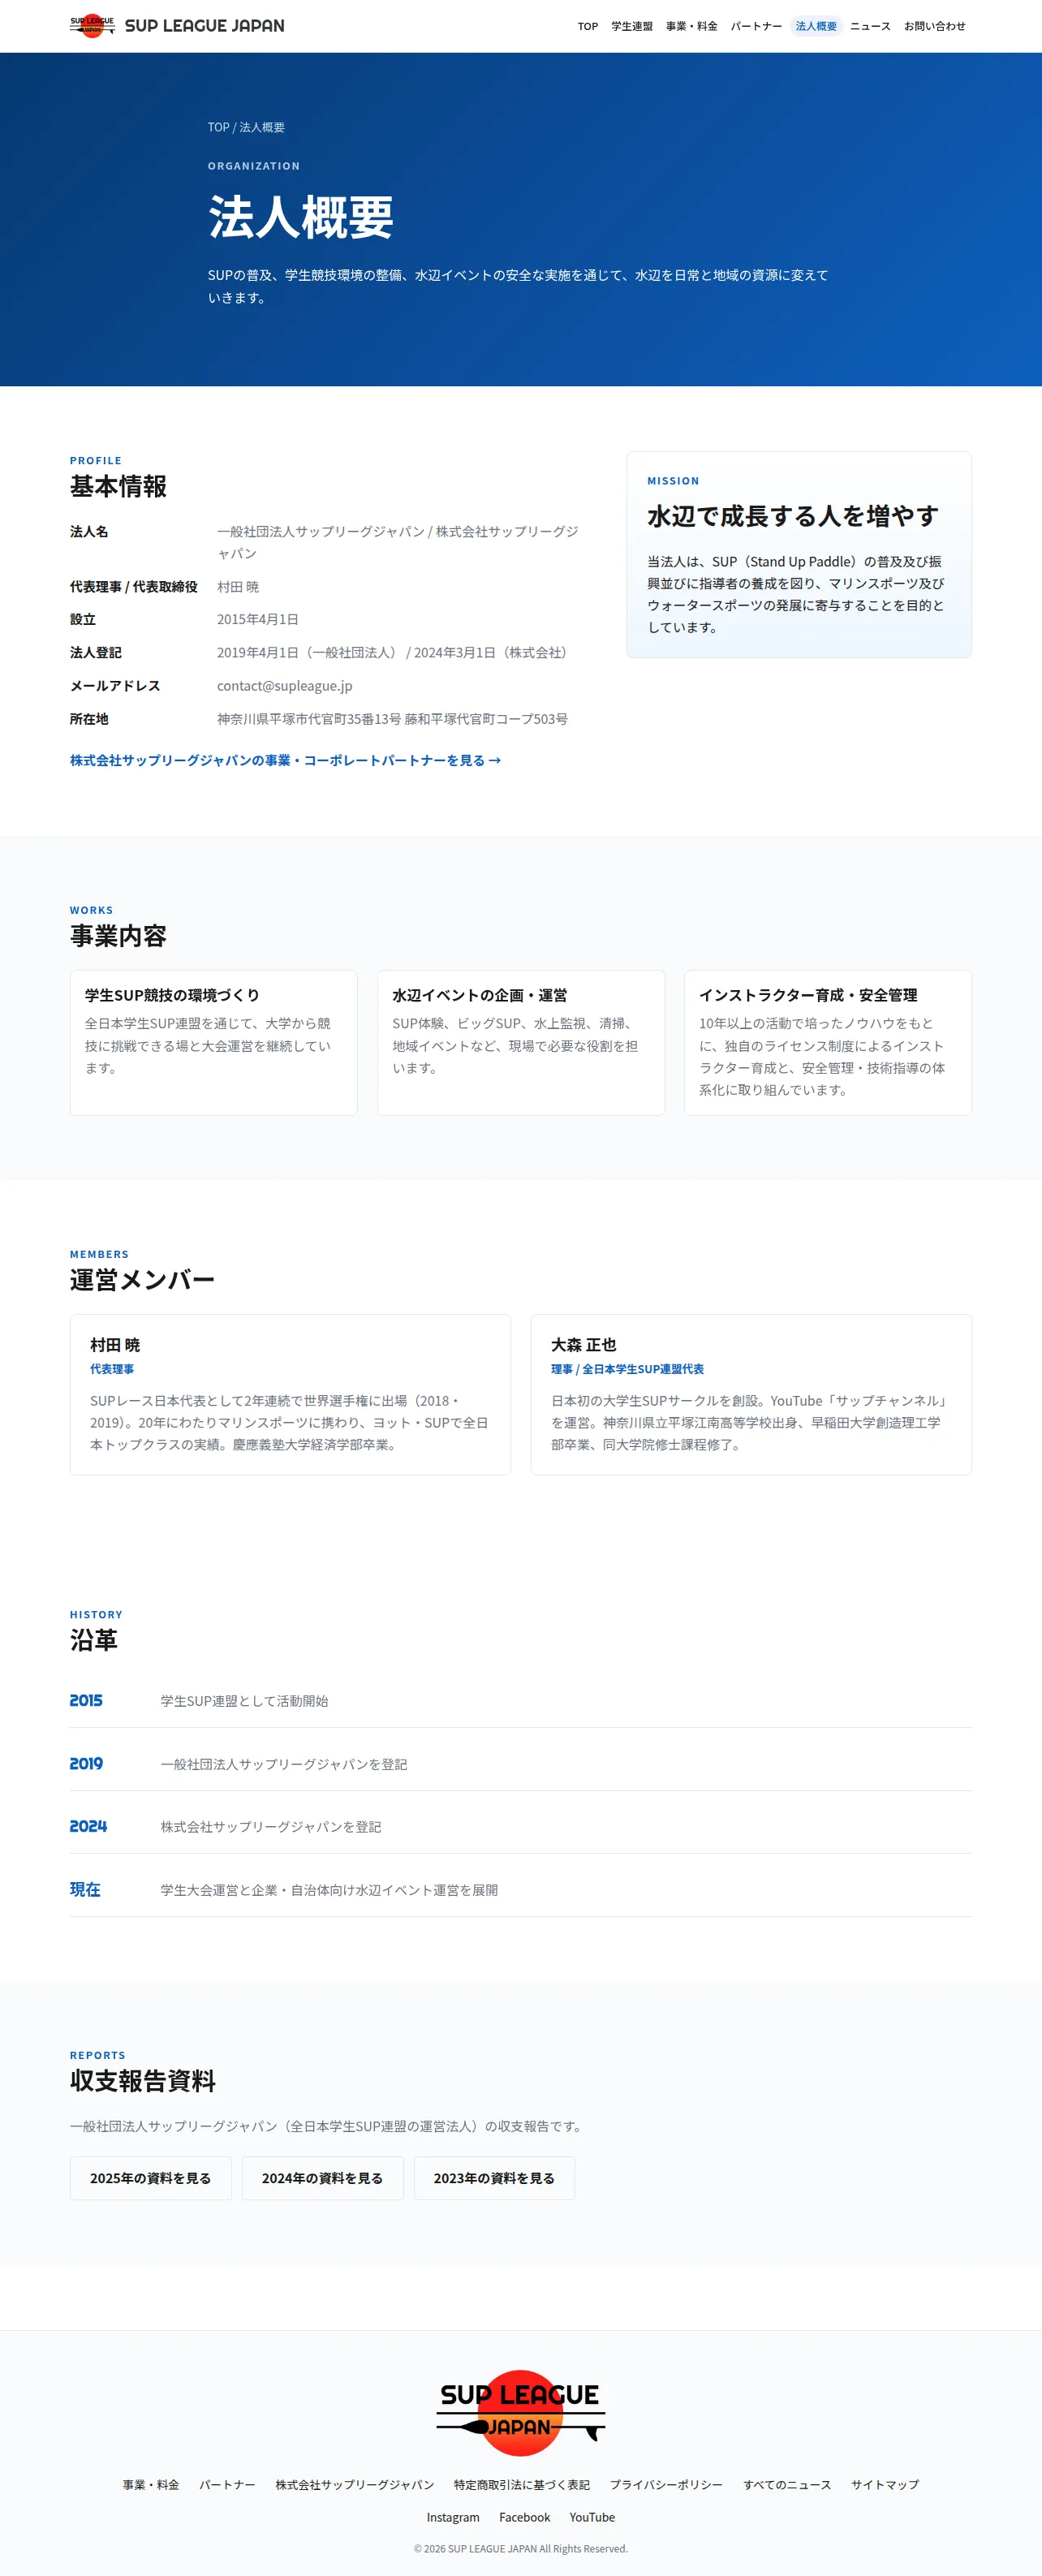Click the mission heading 水辺で成長する人を増やす
The height and width of the screenshot is (2576, 1042).
pos(793,516)
